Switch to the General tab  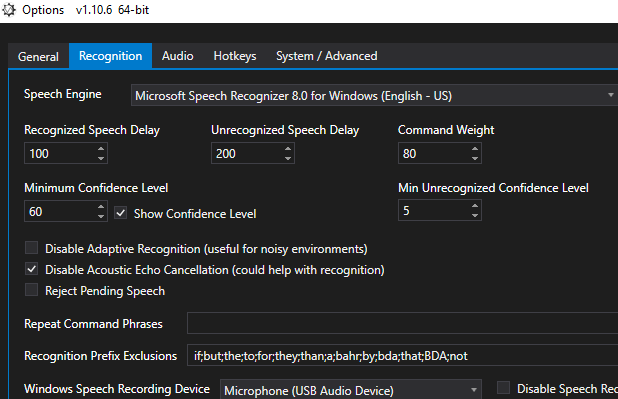pyautogui.click(x=38, y=56)
